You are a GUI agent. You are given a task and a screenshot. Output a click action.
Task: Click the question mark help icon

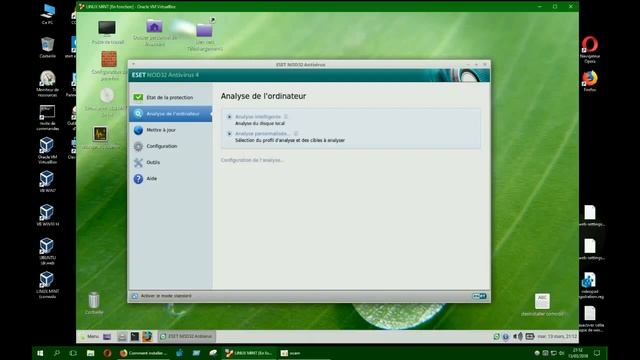(138, 179)
